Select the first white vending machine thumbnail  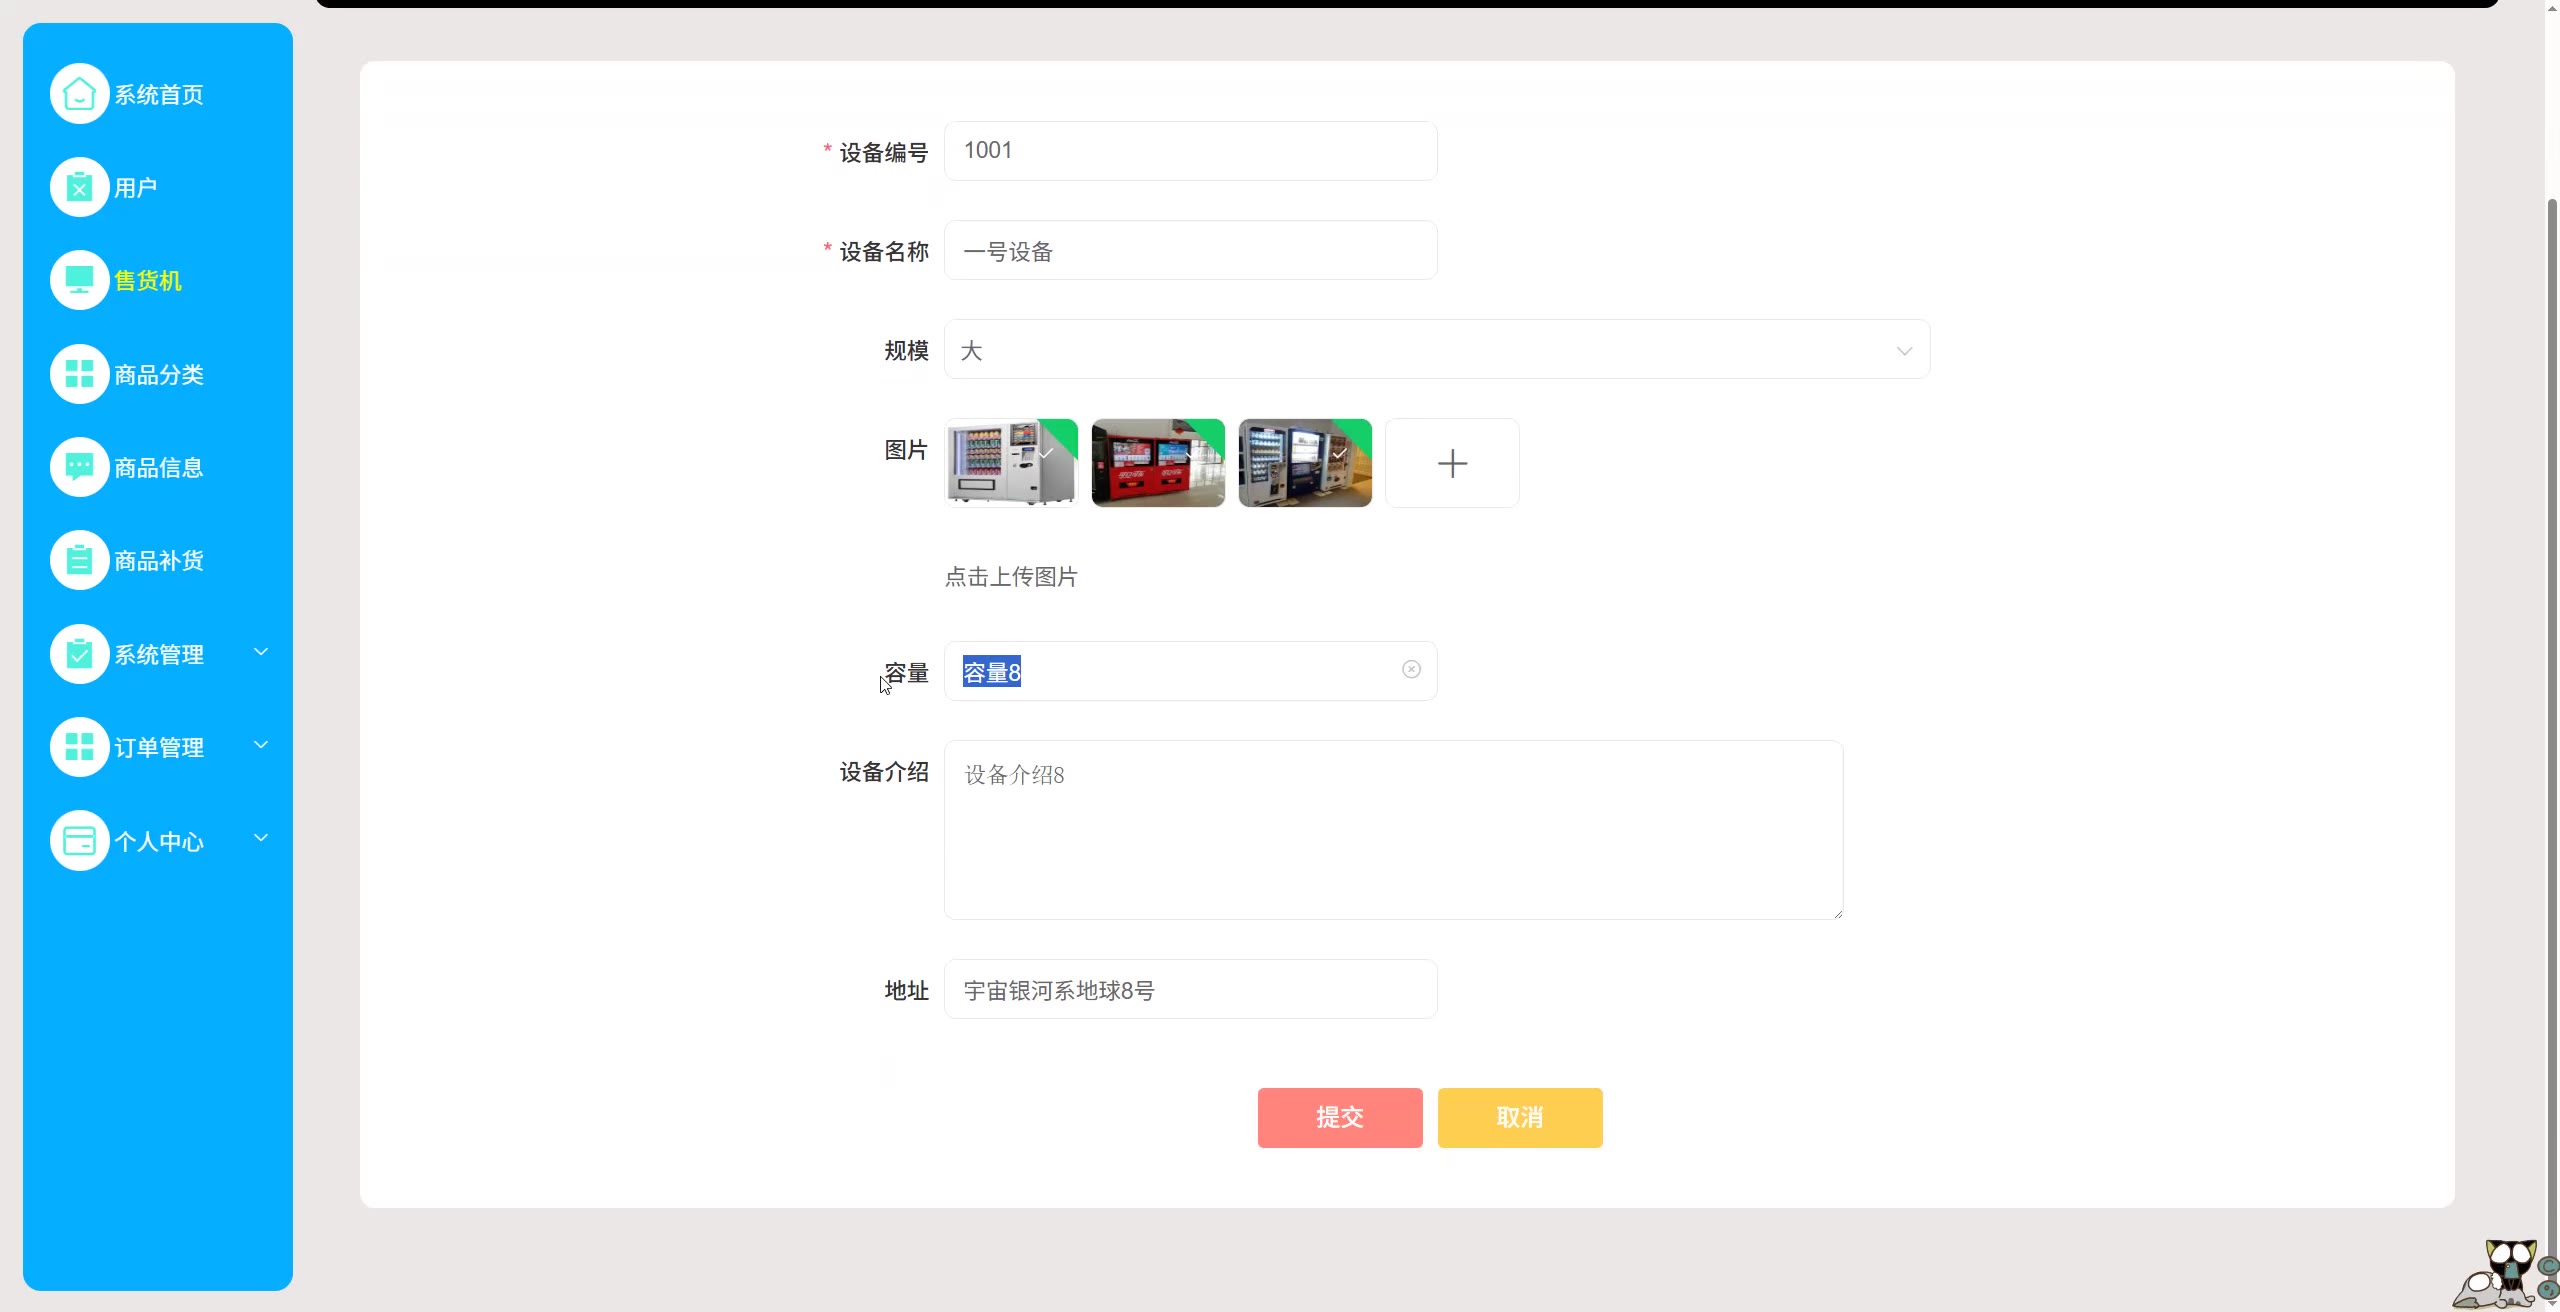click(x=1011, y=463)
